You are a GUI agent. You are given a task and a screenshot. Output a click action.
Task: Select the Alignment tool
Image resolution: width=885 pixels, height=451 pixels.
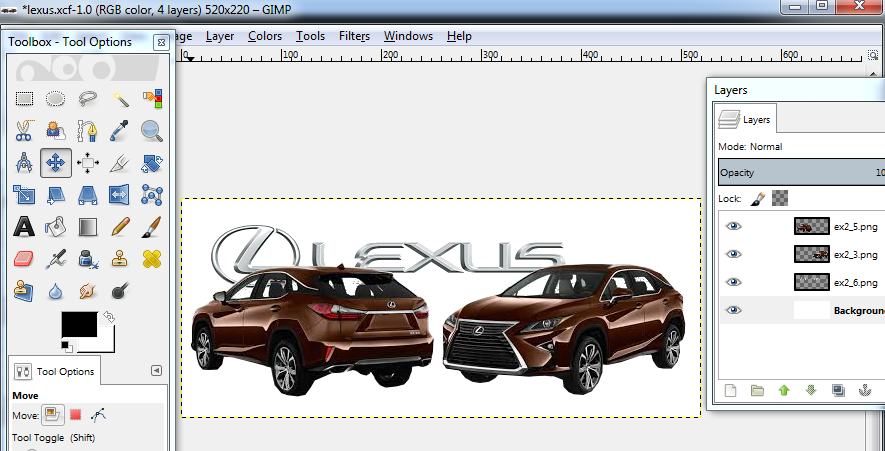[x=88, y=163]
